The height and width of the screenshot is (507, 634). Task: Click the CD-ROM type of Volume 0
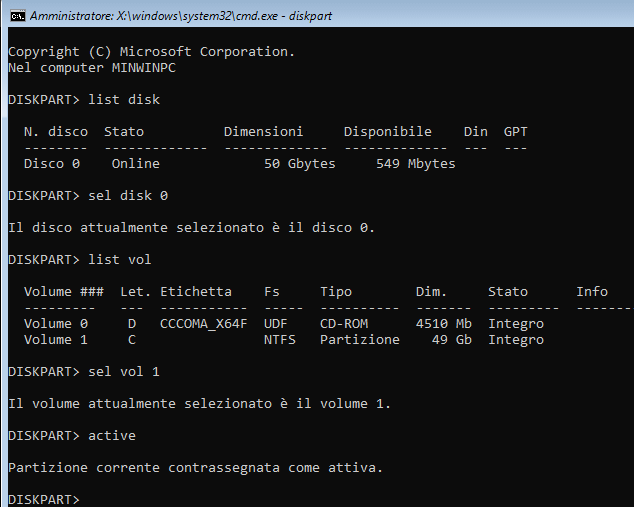pos(347,323)
